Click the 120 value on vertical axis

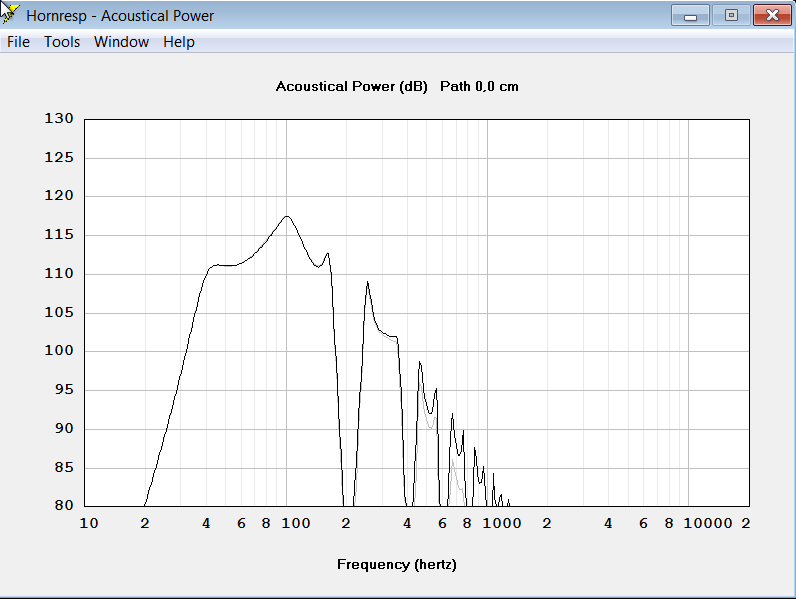point(59,195)
